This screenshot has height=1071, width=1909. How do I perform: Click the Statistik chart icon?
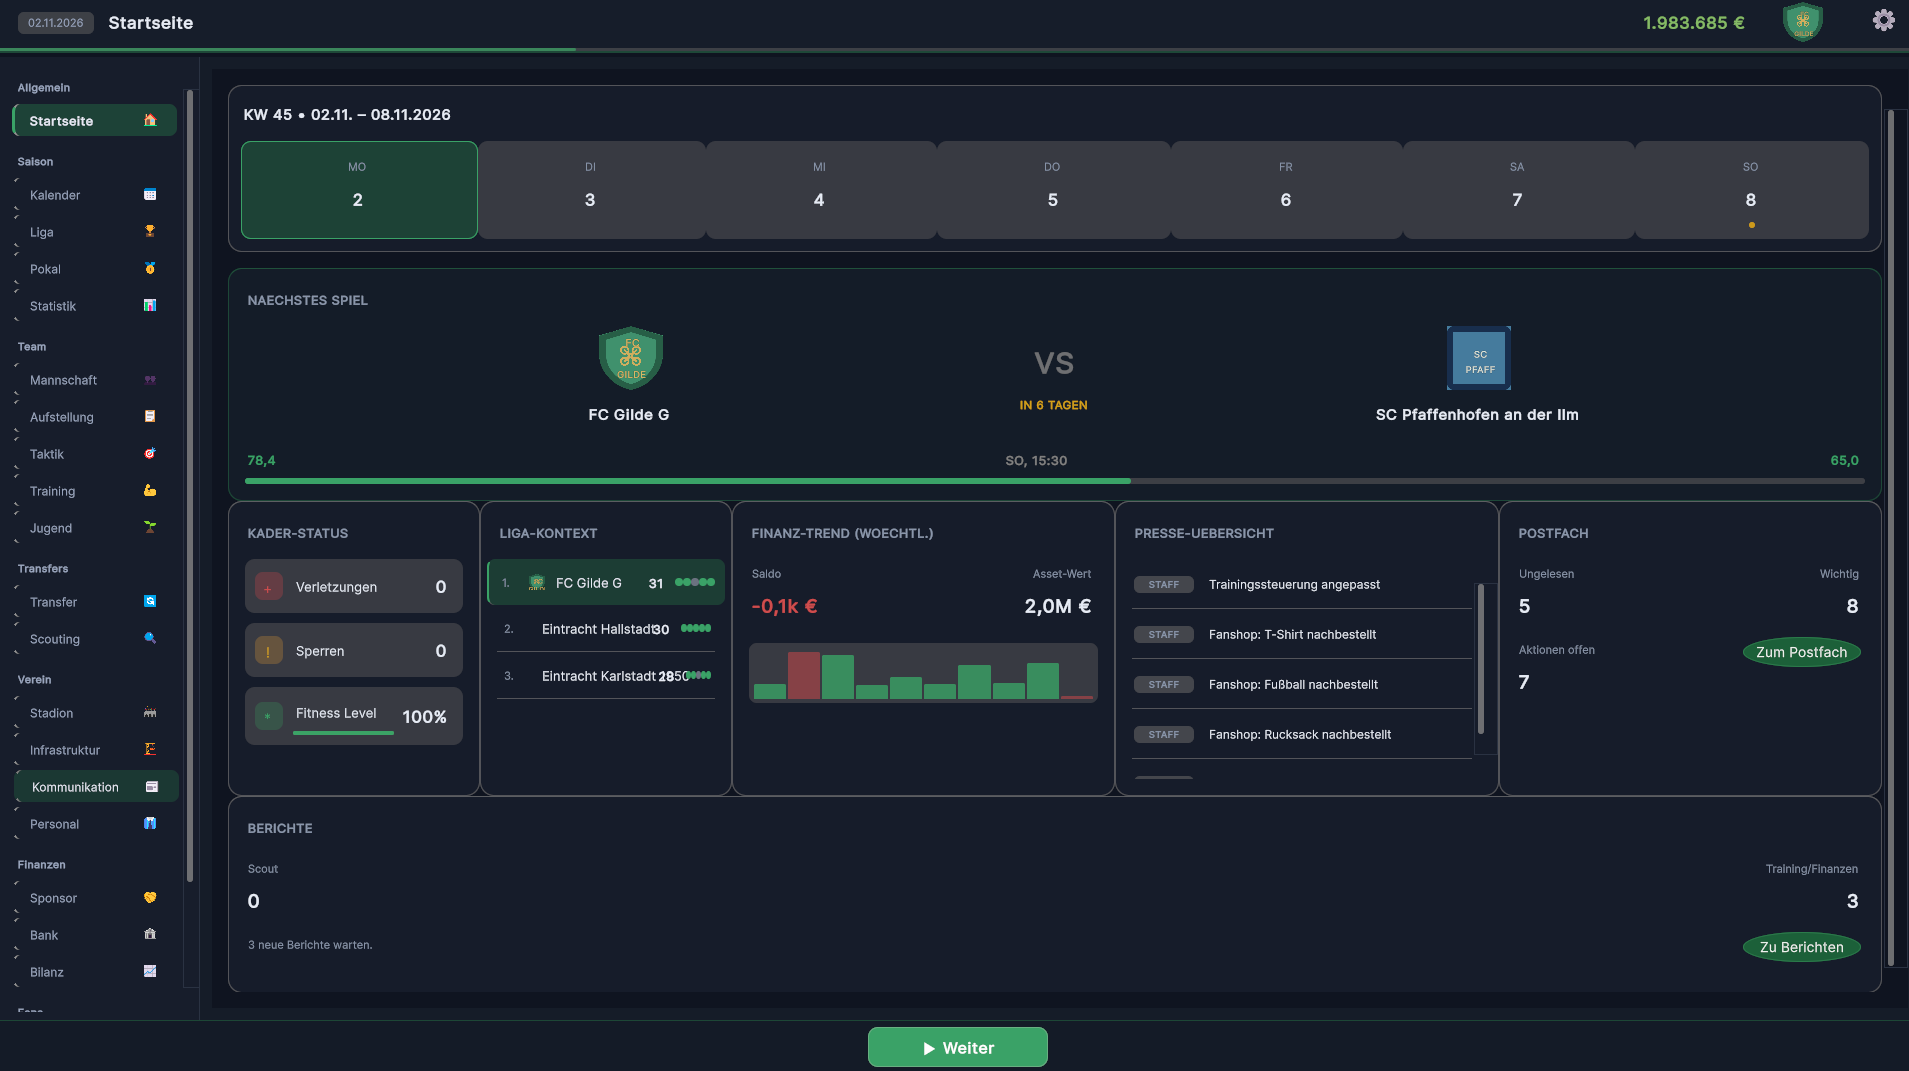click(150, 305)
